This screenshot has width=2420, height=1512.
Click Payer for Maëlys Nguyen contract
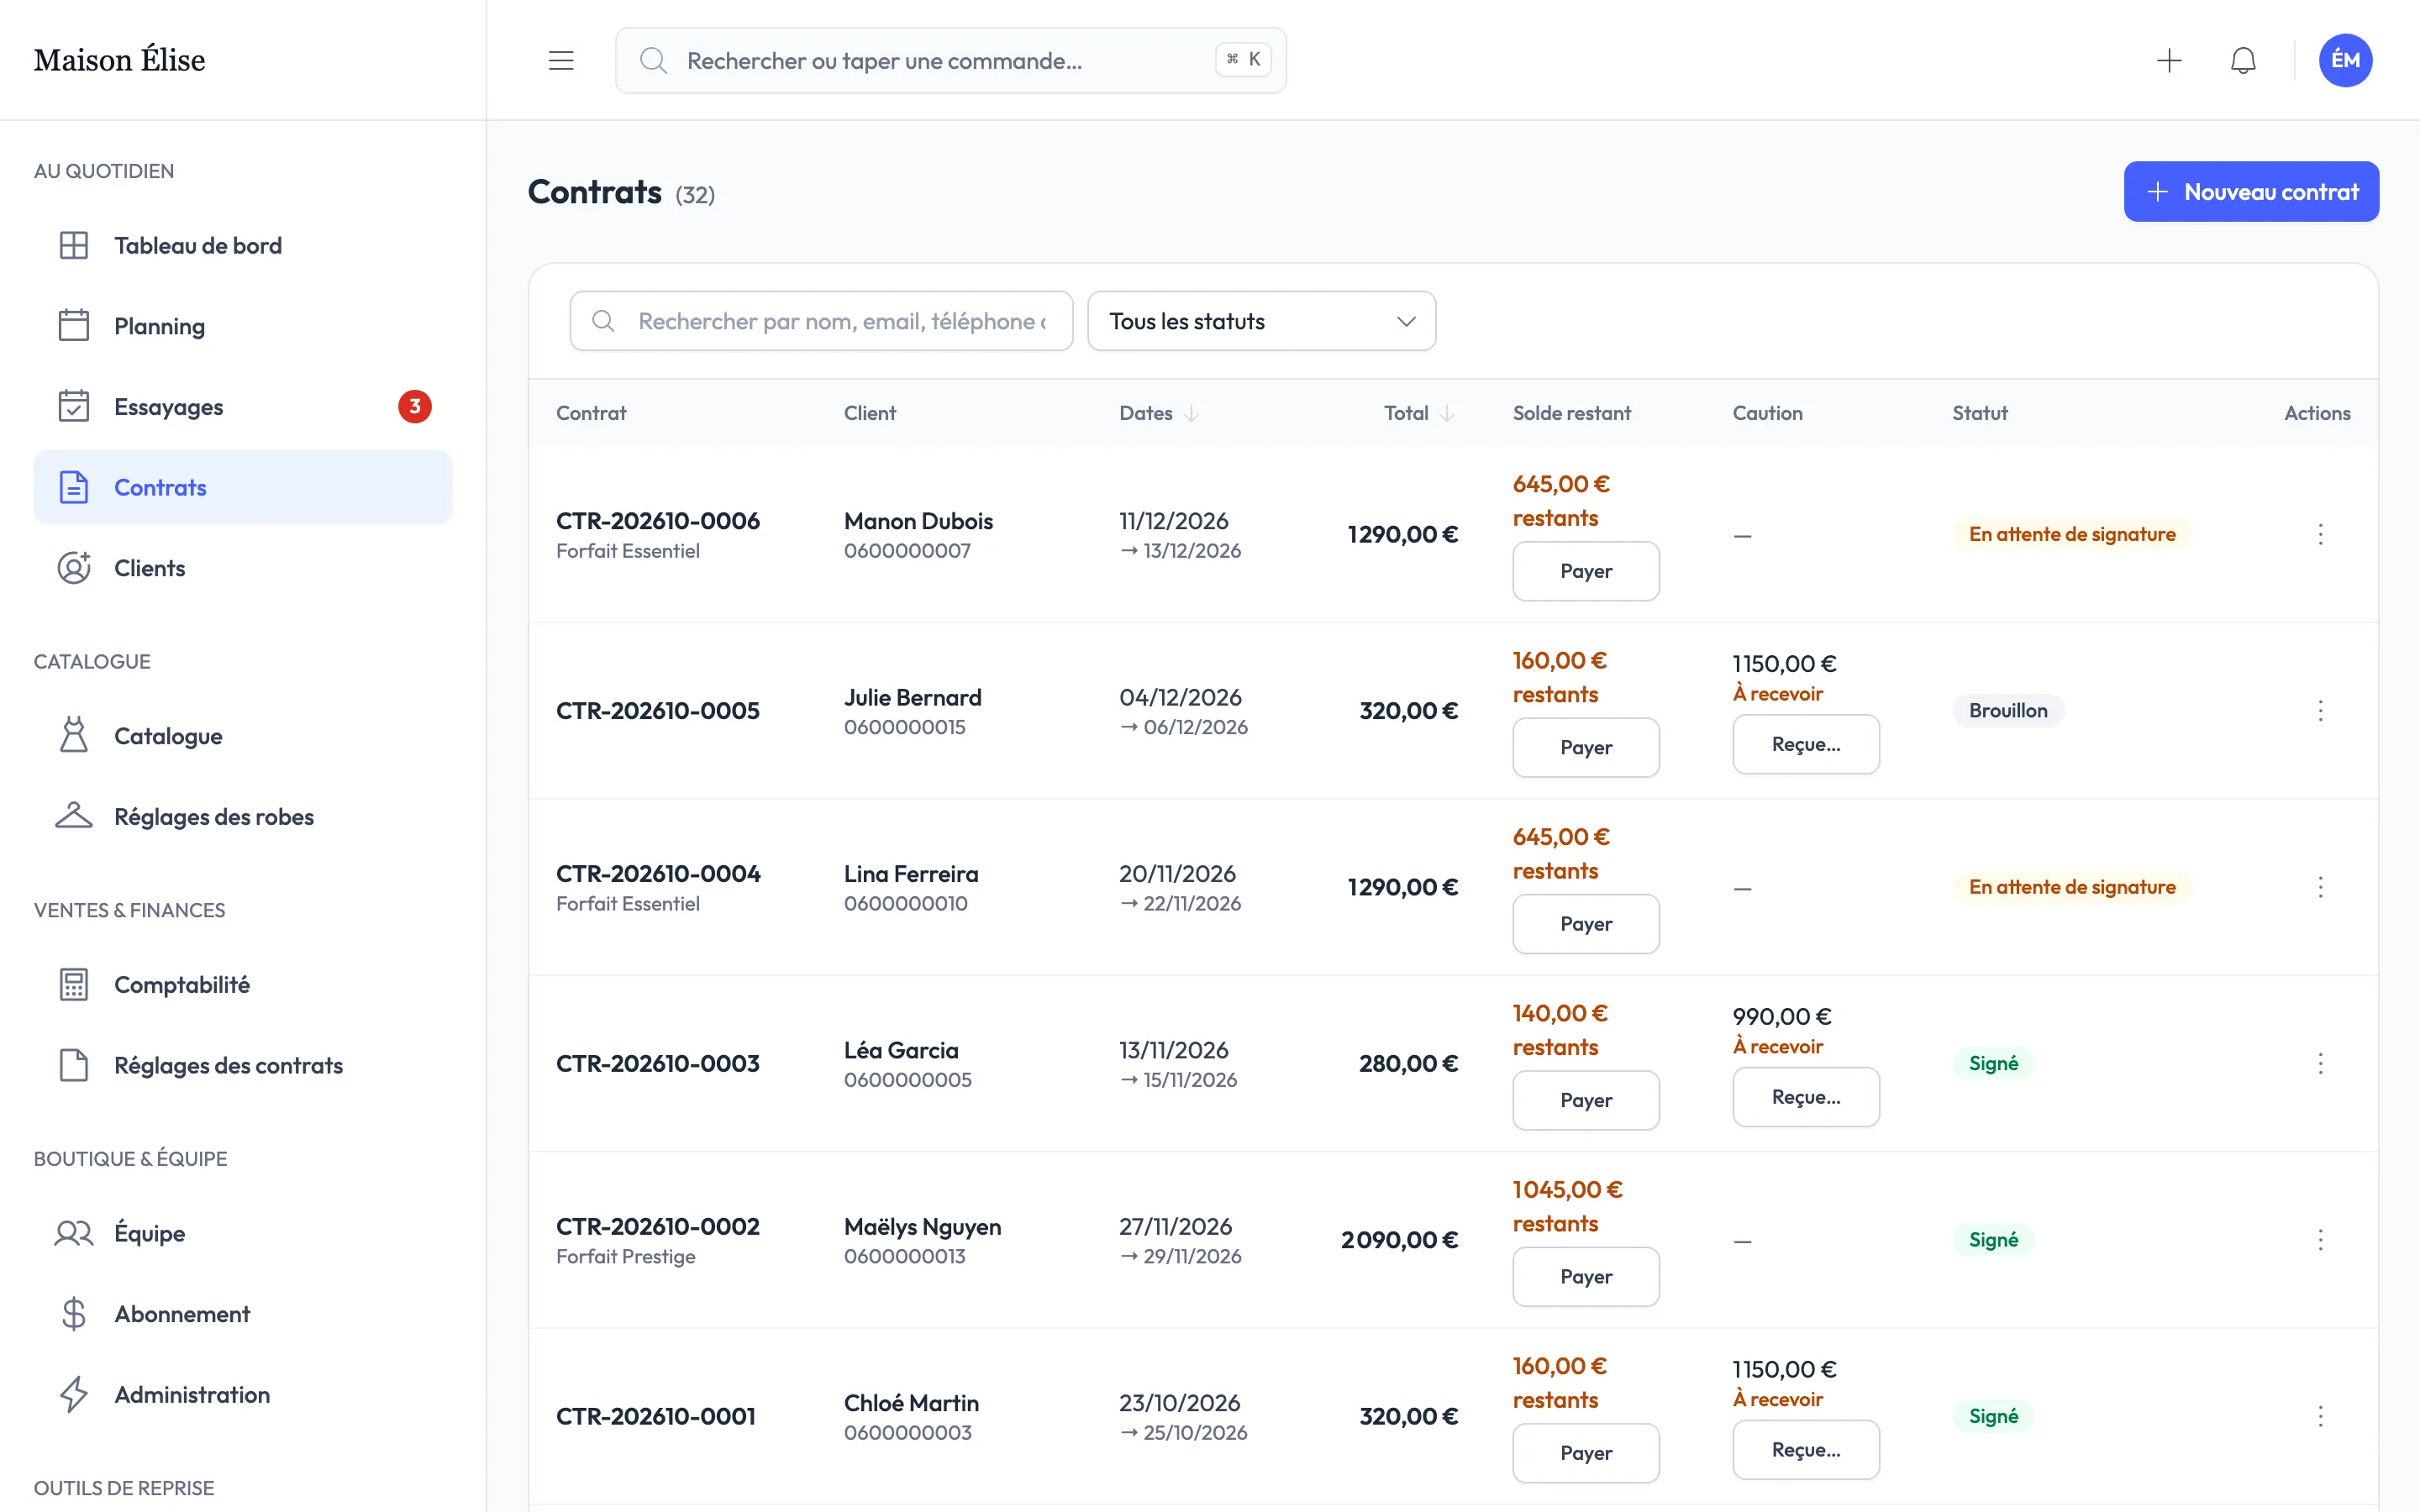point(1585,1276)
